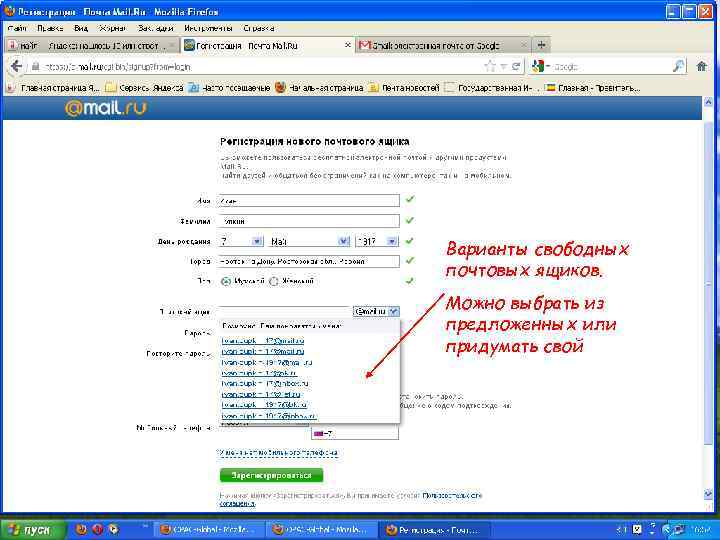Open birth year dropdown showing 1917
Screen dimensions: 720x540
coord(377,241)
